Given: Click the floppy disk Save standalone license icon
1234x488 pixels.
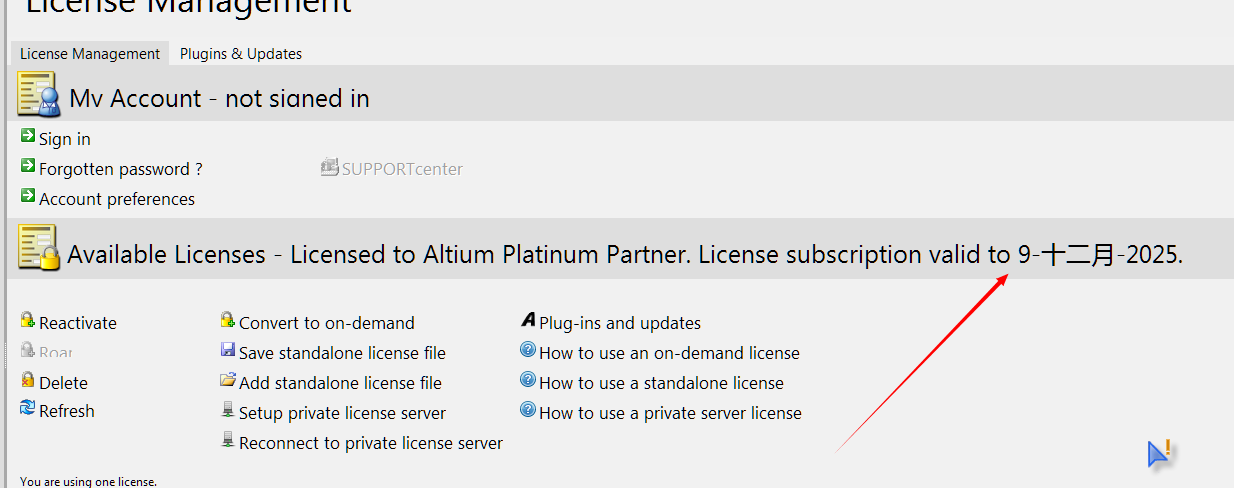Looking at the screenshot, I should (x=228, y=350).
